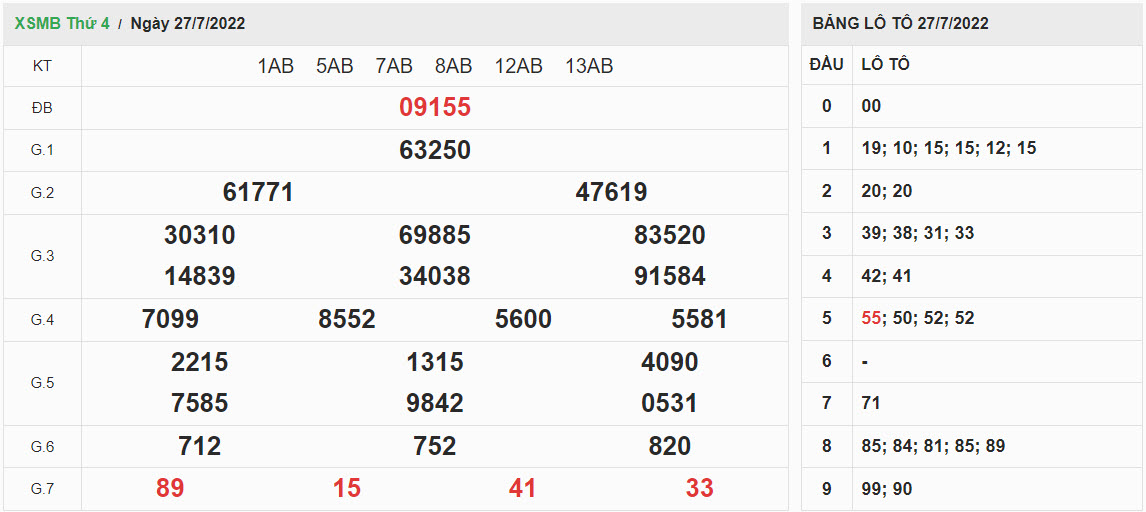Select third prize number 69885
Screen dimensions: 1146x512
pos(434,235)
